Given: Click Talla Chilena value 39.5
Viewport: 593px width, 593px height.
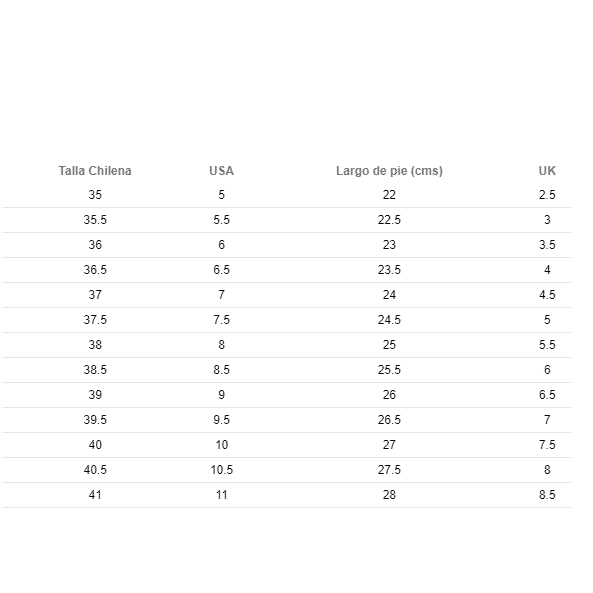Looking at the screenshot, I should (x=95, y=420).
